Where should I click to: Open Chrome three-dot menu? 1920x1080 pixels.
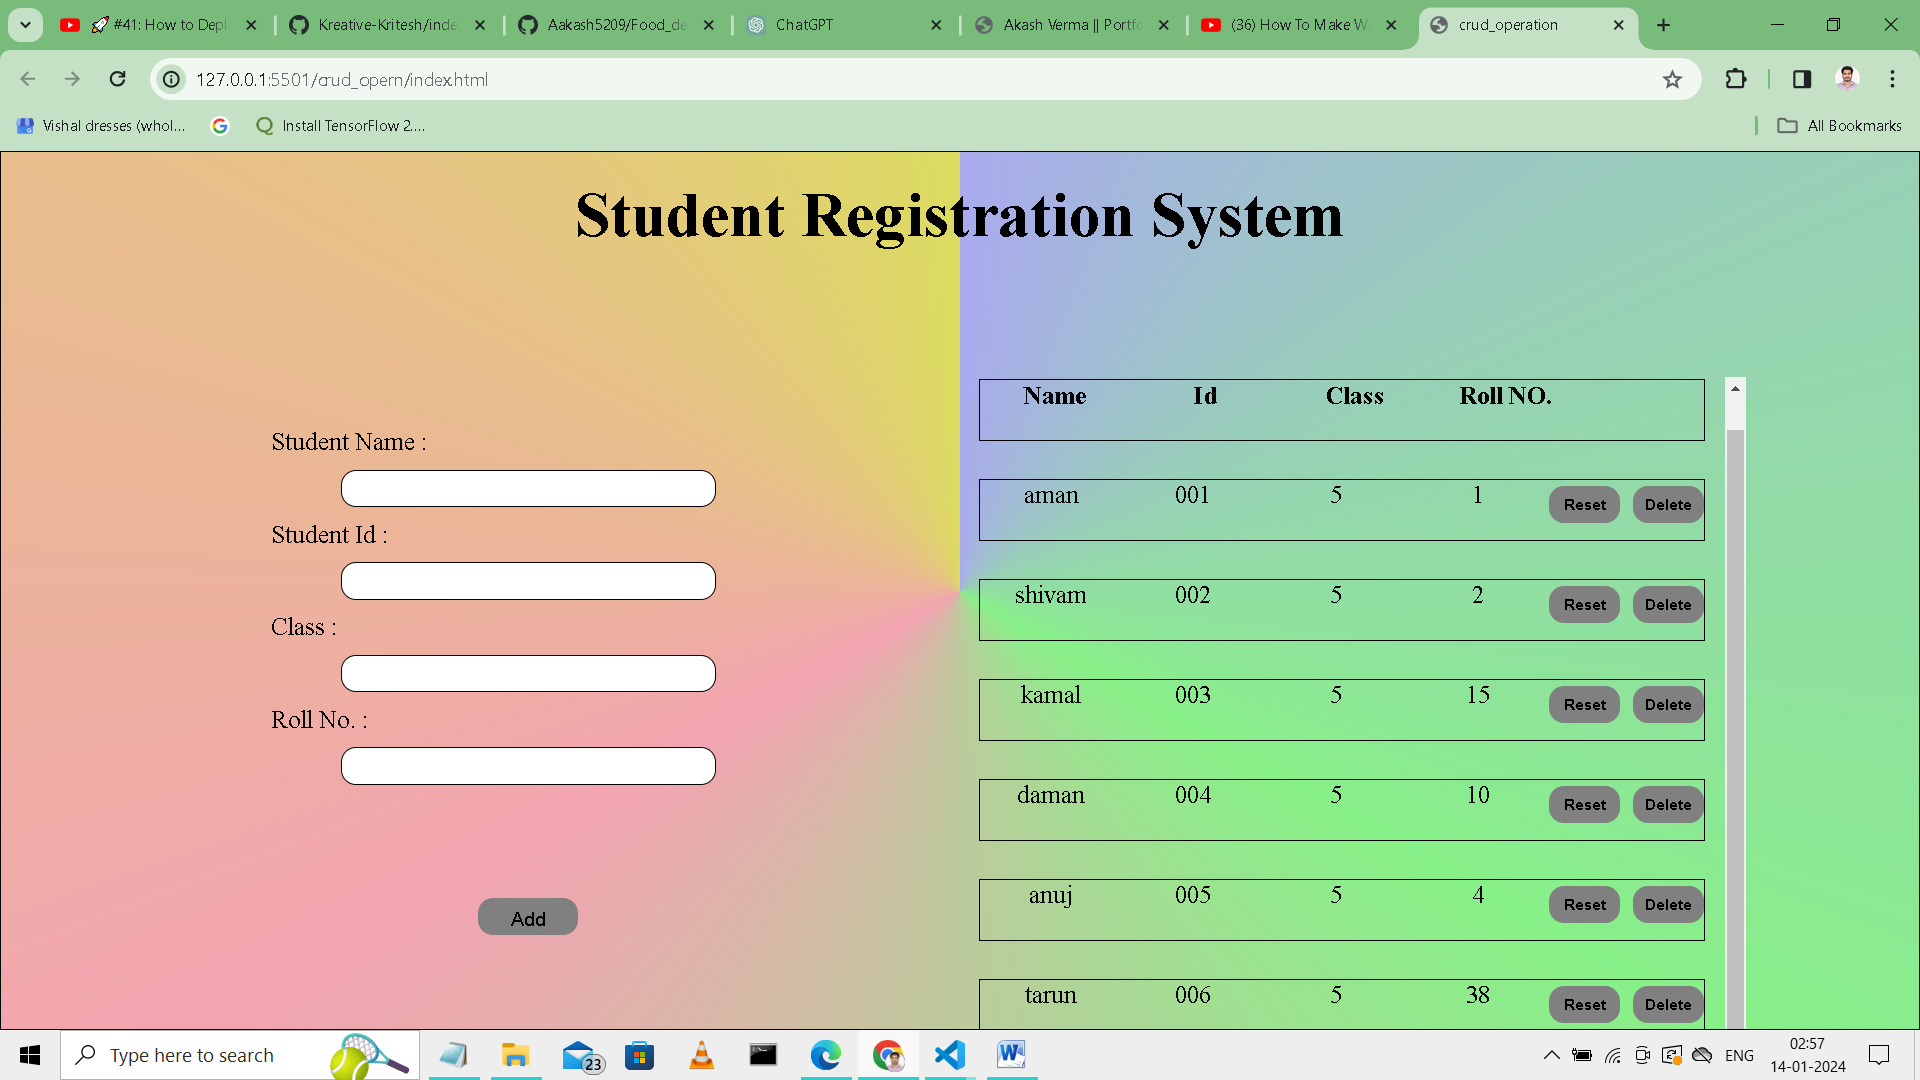(x=1892, y=79)
